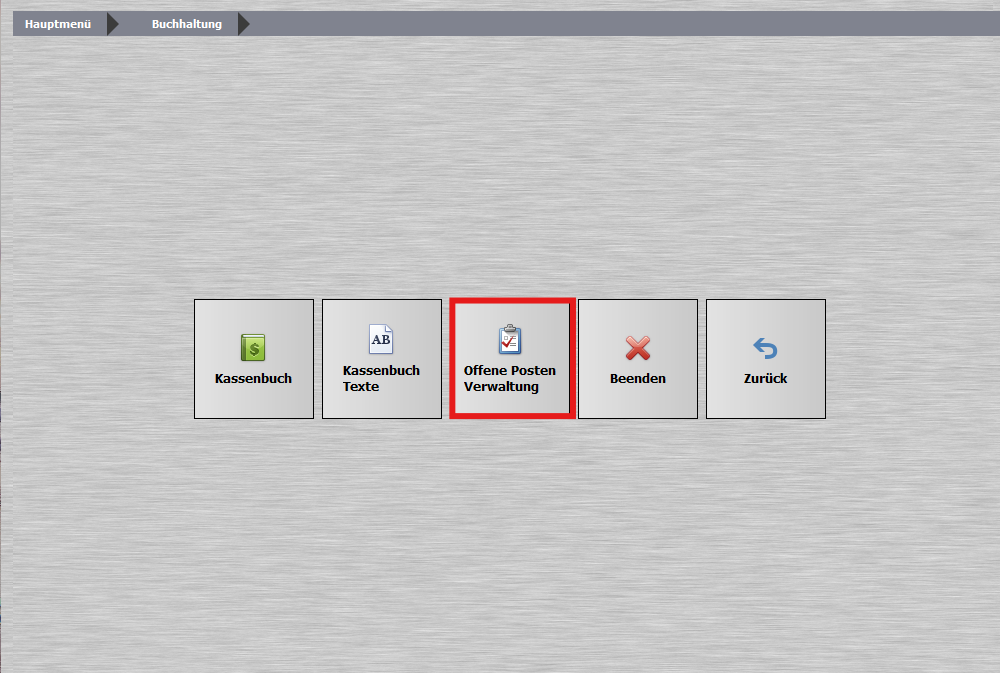Click the "Kassenbuch Texte" text label
The image size is (1000, 673).
pos(381,378)
